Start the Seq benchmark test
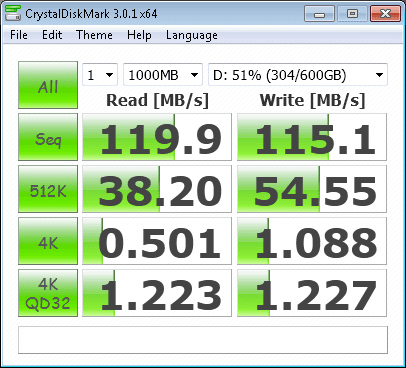The width and height of the screenshot is (406, 368). (48, 137)
